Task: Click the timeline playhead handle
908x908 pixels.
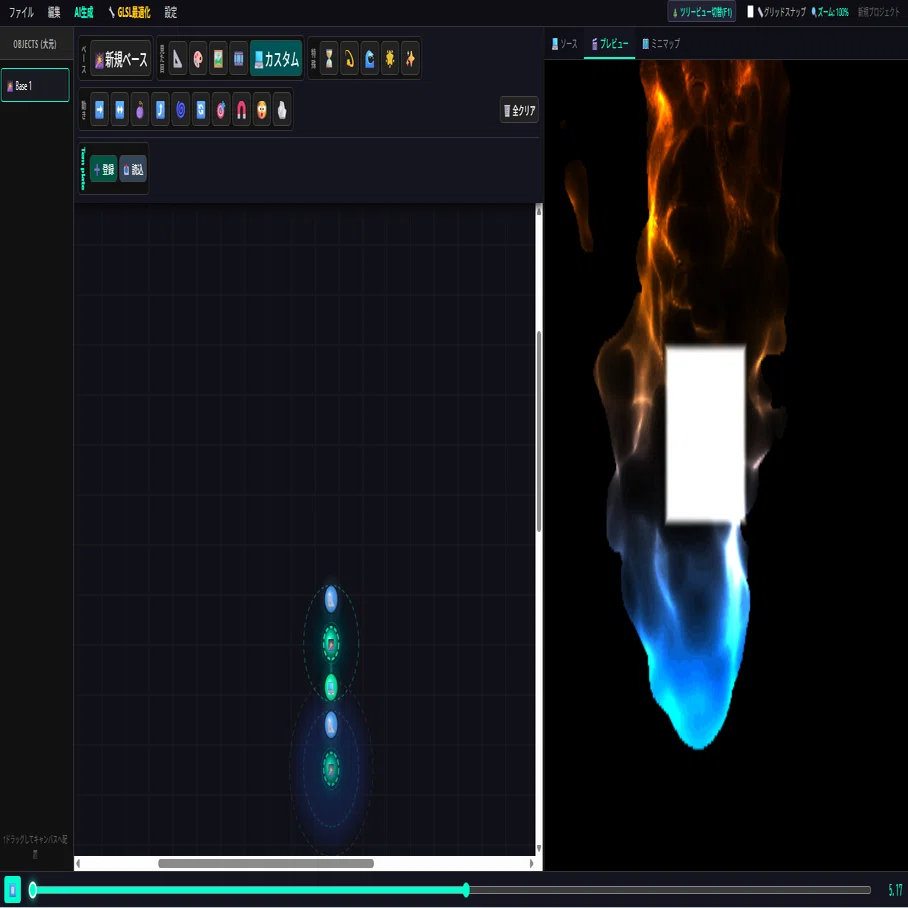Action: tap(466, 890)
